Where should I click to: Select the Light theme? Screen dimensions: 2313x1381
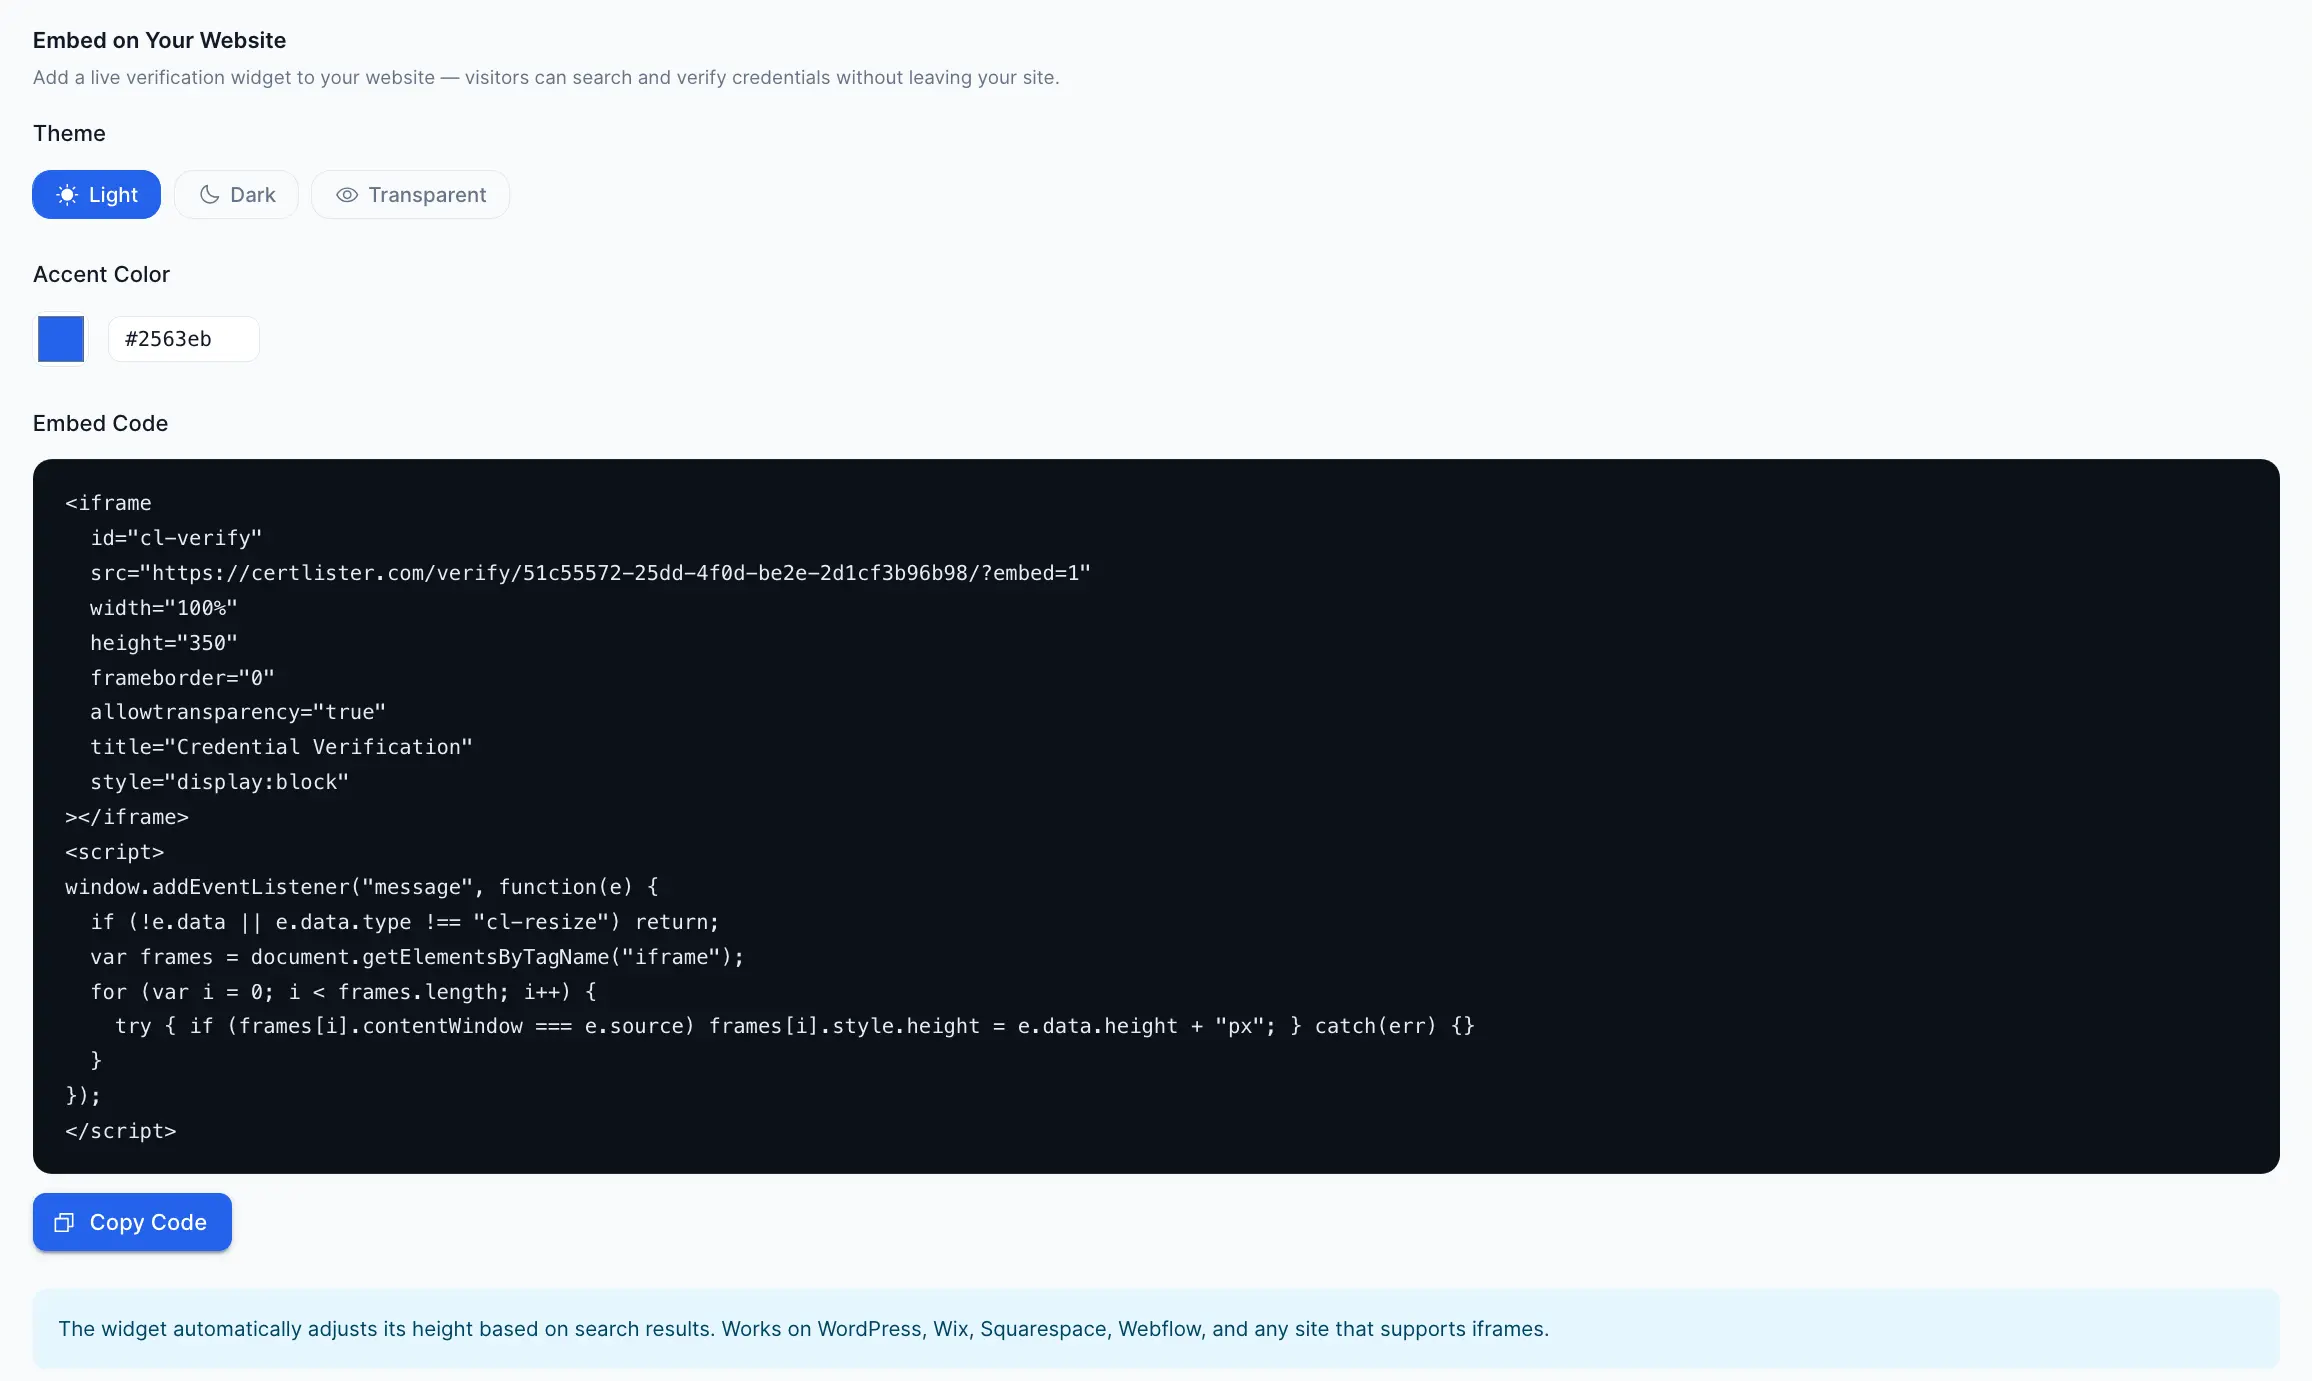coord(96,194)
